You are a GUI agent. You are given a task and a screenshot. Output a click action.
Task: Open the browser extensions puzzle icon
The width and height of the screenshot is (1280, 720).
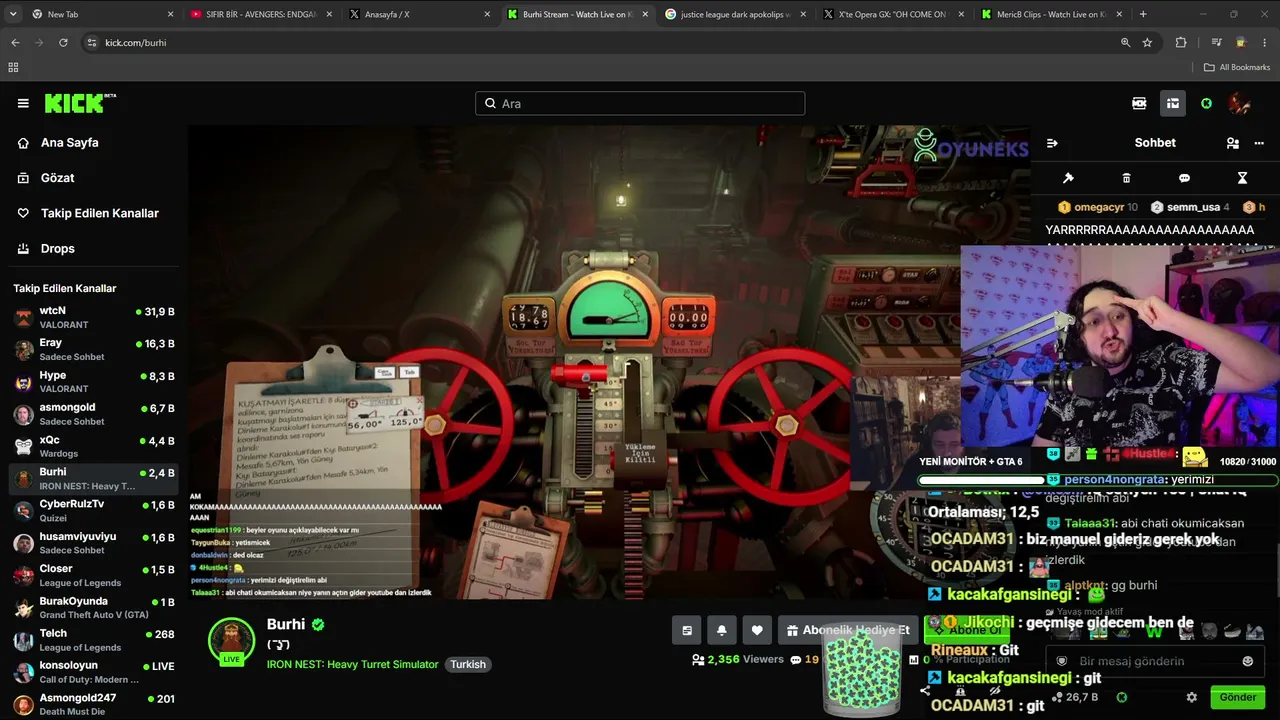(x=1181, y=43)
